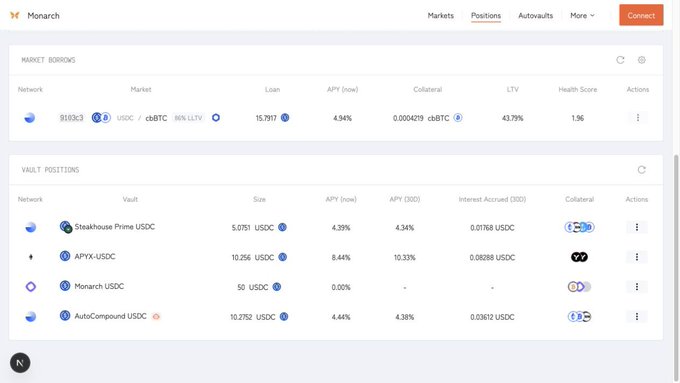Click the APYX-USDC vault icon

click(x=65, y=256)
